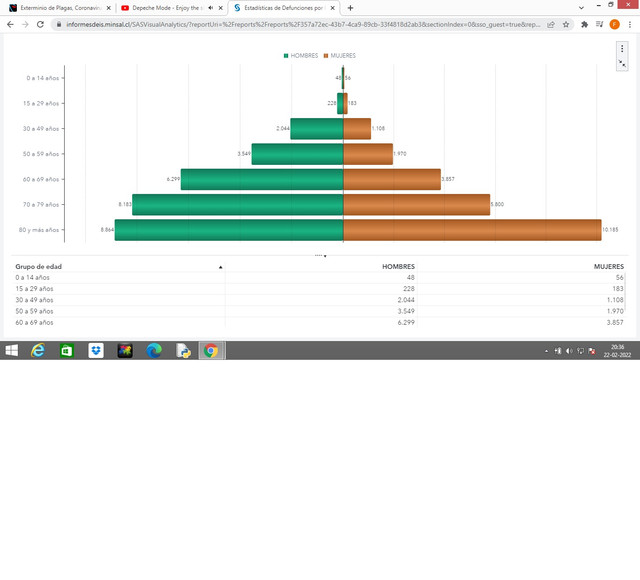
Task: Select the green 50 a 59 años bar
Action: [x=298, y=154]
